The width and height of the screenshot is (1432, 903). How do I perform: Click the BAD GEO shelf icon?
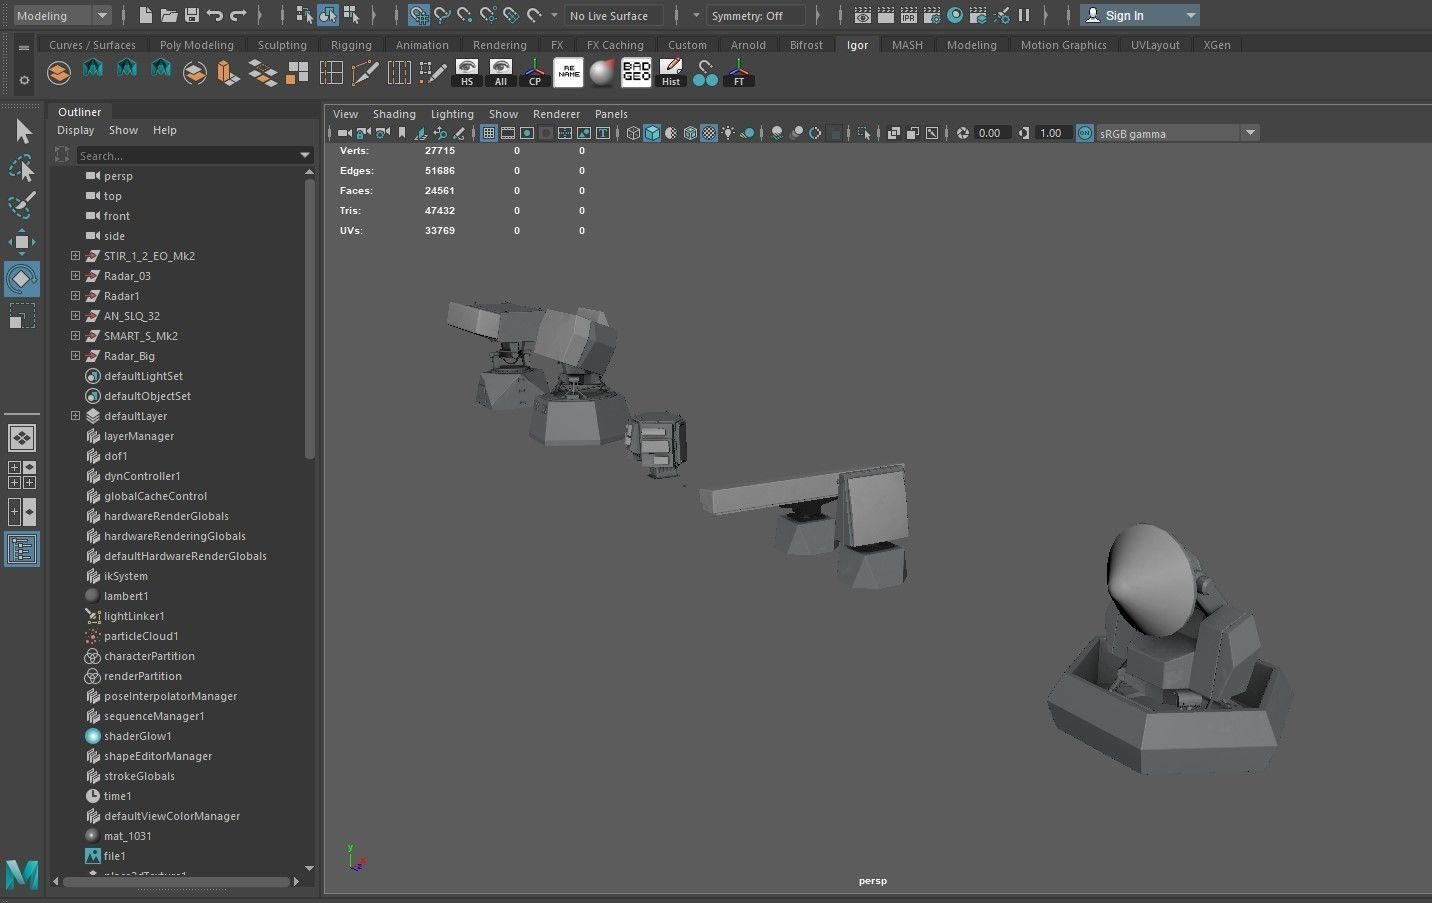(636, 73)
